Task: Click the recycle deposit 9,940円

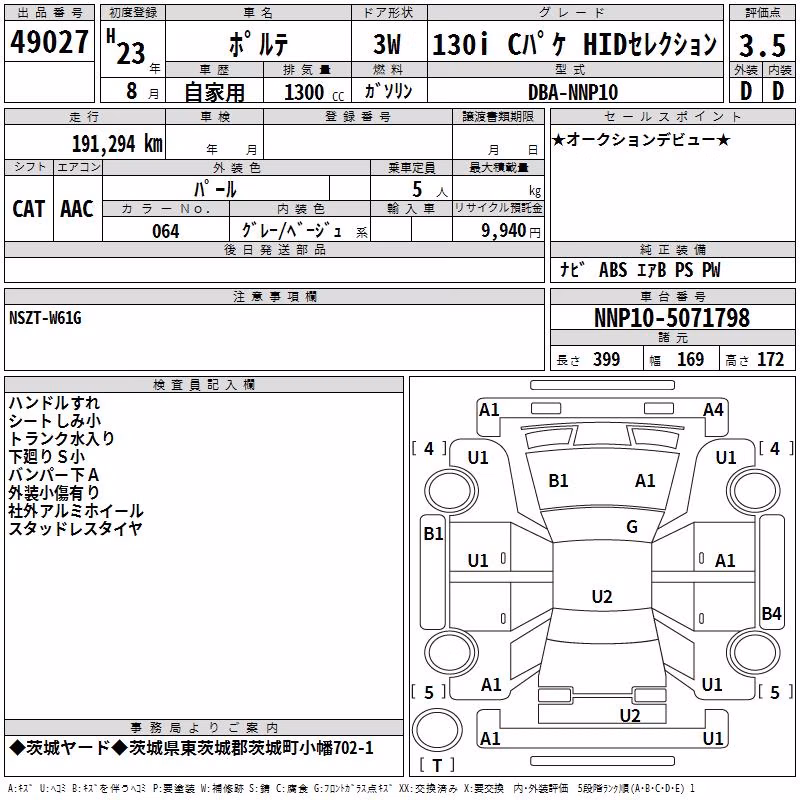Action: coord(511,231)
